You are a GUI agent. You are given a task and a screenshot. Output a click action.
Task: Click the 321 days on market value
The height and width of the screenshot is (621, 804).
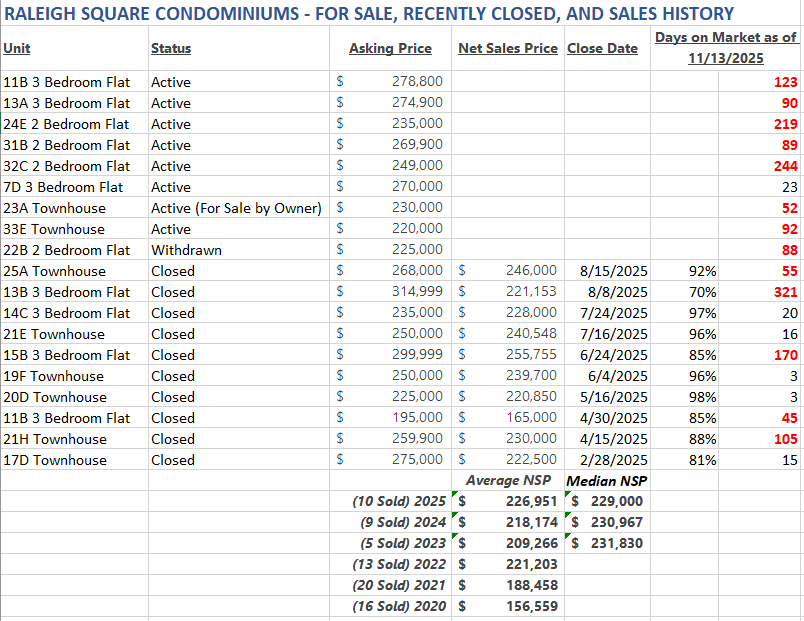[784, 292]
